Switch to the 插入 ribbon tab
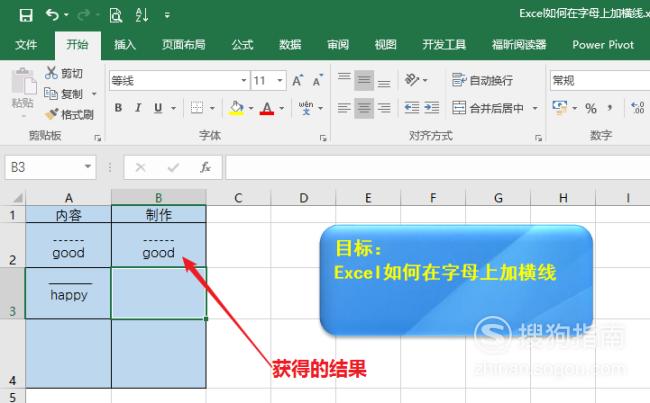The image size is (650, 403). 125,45
